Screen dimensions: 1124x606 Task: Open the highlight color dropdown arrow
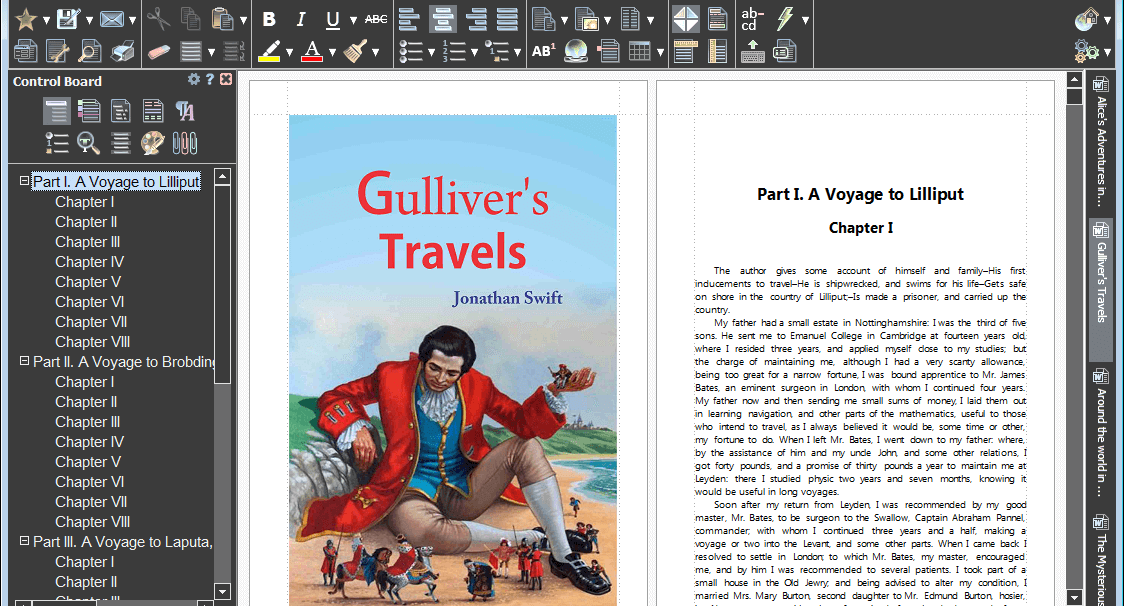tap(289, 52)
